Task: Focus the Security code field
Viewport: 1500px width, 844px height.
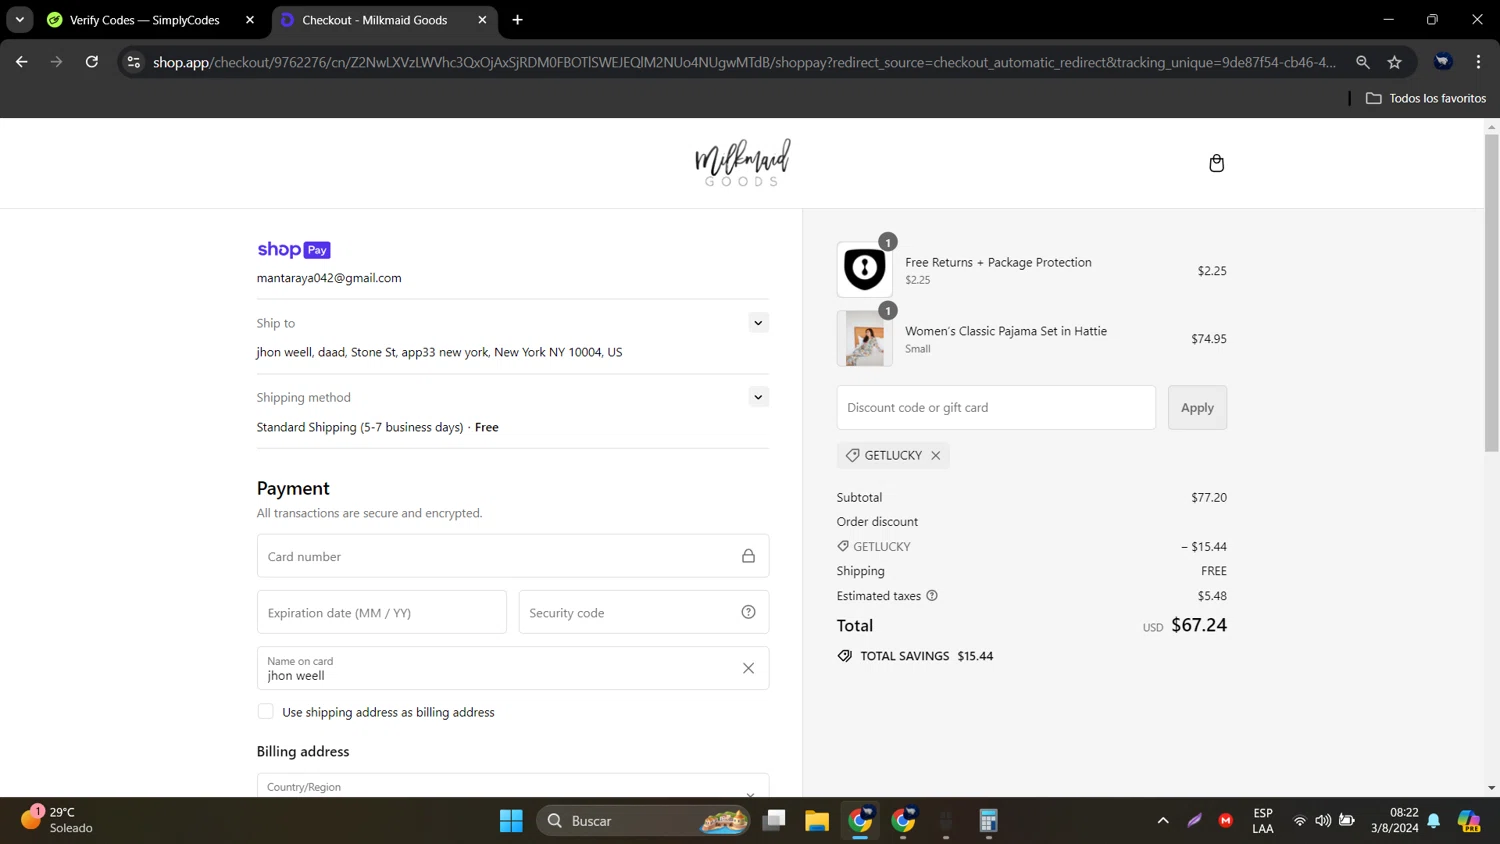Action: click(x=644, y=612)
